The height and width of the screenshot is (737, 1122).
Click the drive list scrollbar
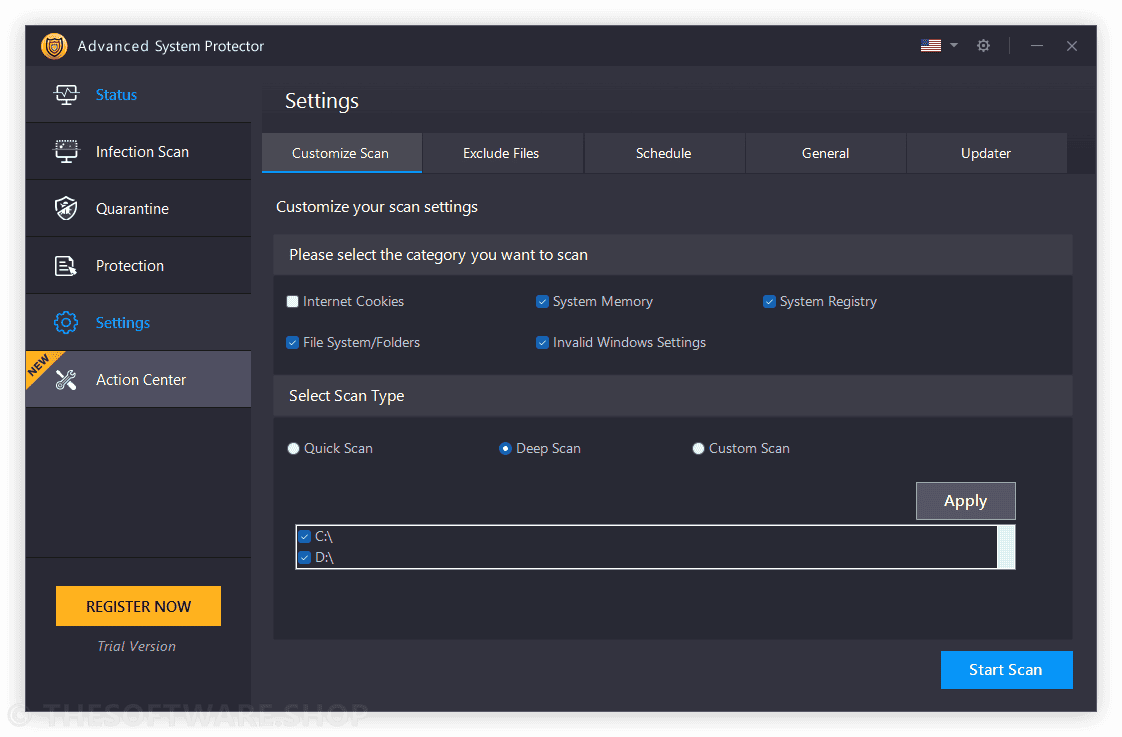pyautogui.click(x=1006, y=547)
